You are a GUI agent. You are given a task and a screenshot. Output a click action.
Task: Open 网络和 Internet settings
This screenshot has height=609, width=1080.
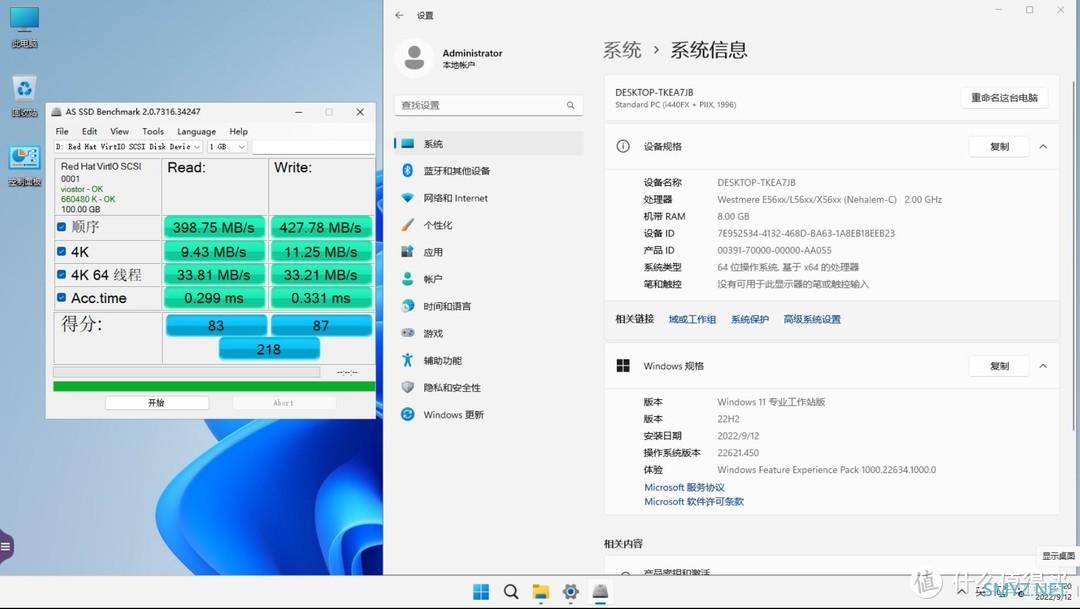click(x=489, y=198)
